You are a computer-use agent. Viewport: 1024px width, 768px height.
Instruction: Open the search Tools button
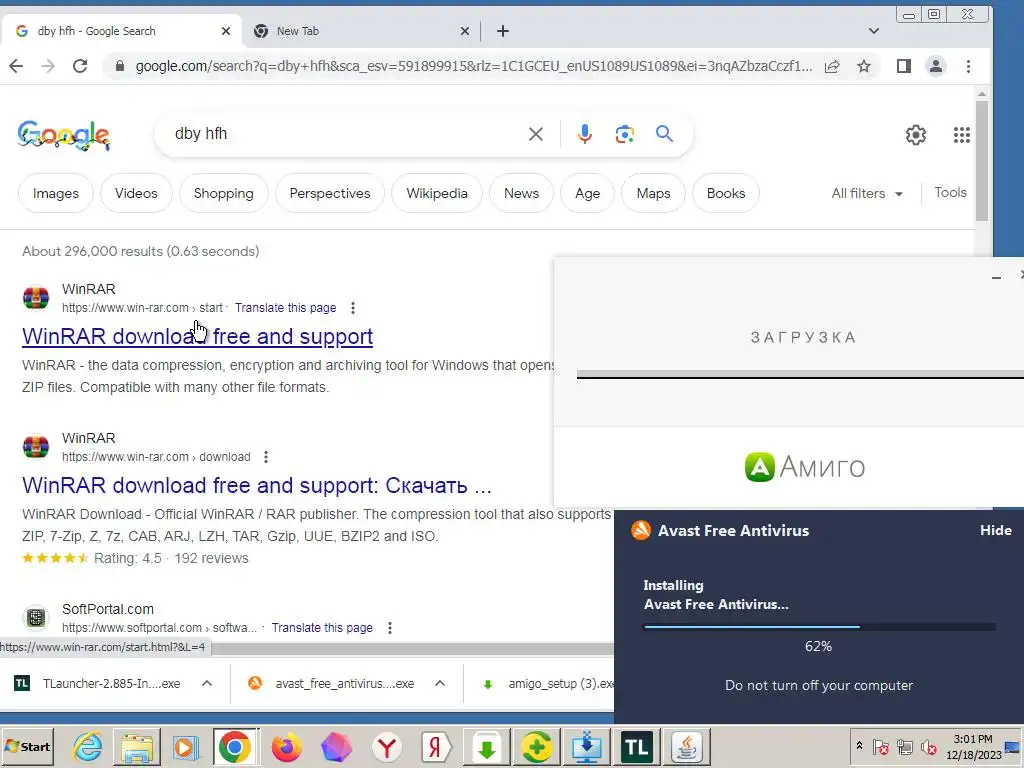click(x=950, y=193)
